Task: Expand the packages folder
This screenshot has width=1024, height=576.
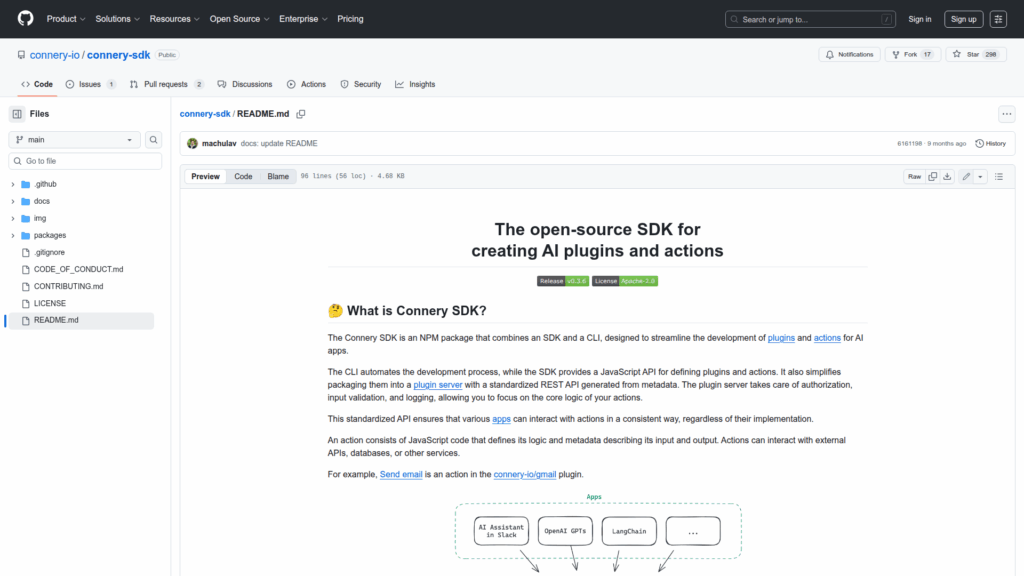Action: (x=12, y=235)
